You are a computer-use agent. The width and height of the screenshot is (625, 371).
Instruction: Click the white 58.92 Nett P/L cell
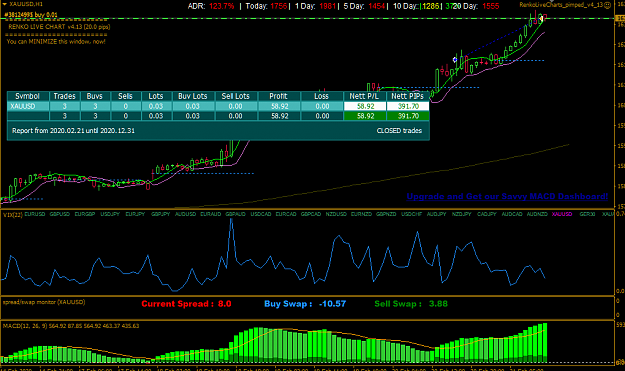[x=365, y=106]
